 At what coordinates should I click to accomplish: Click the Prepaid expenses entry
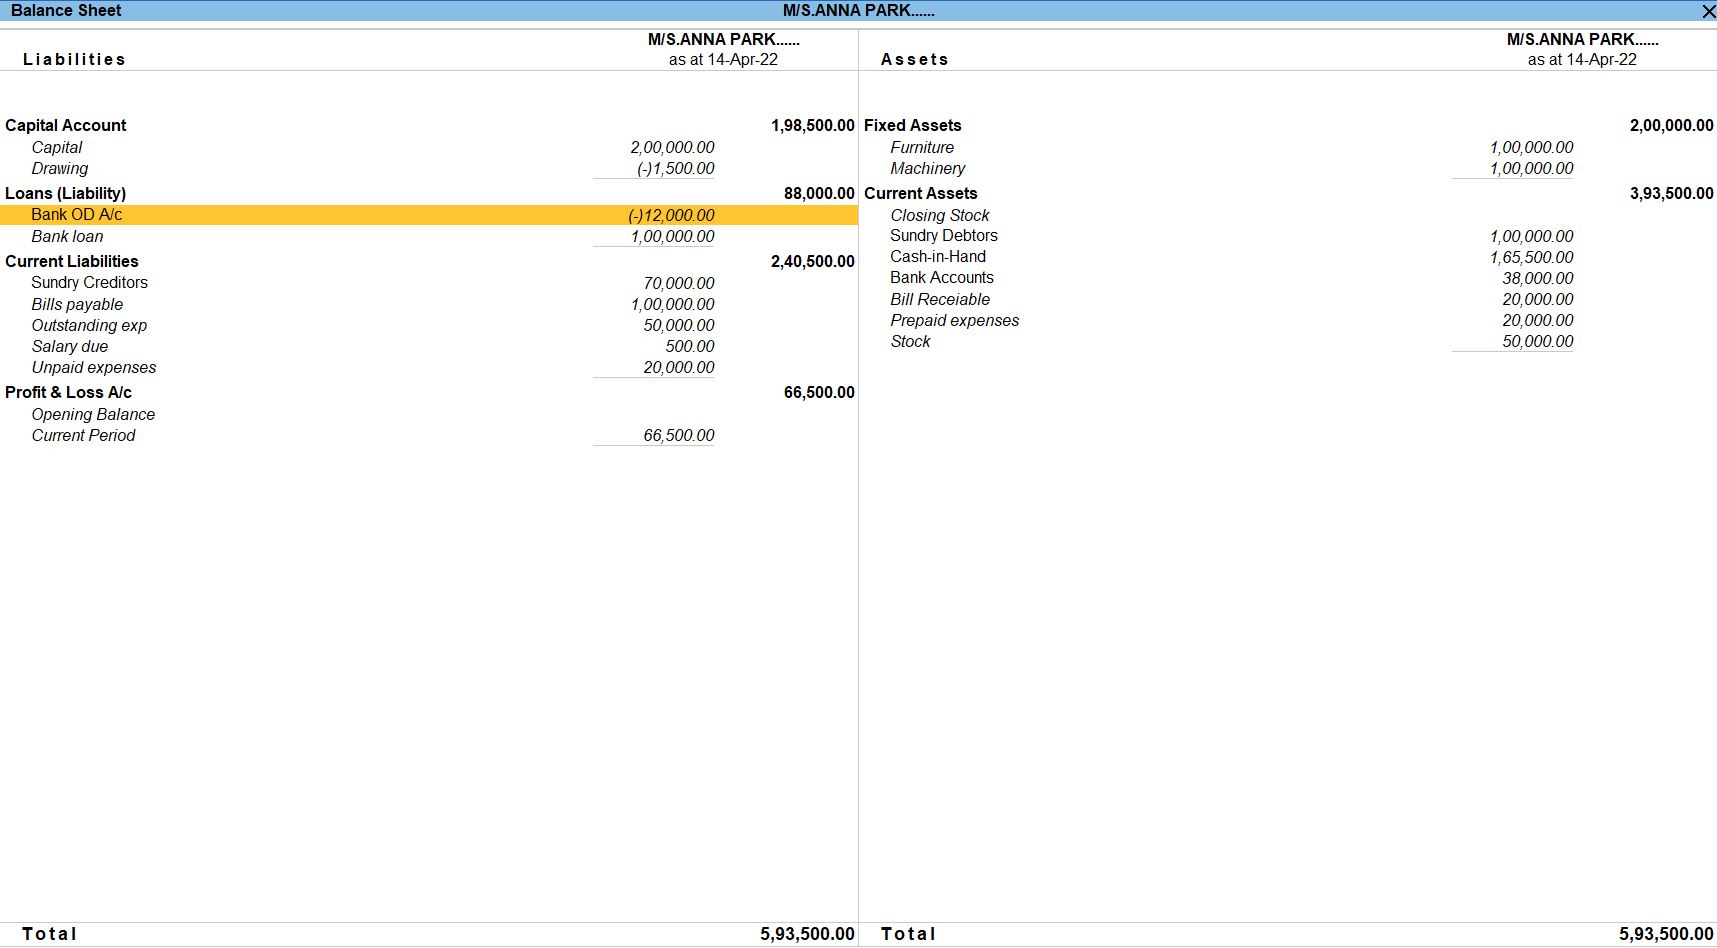click(x=954, y=320)
